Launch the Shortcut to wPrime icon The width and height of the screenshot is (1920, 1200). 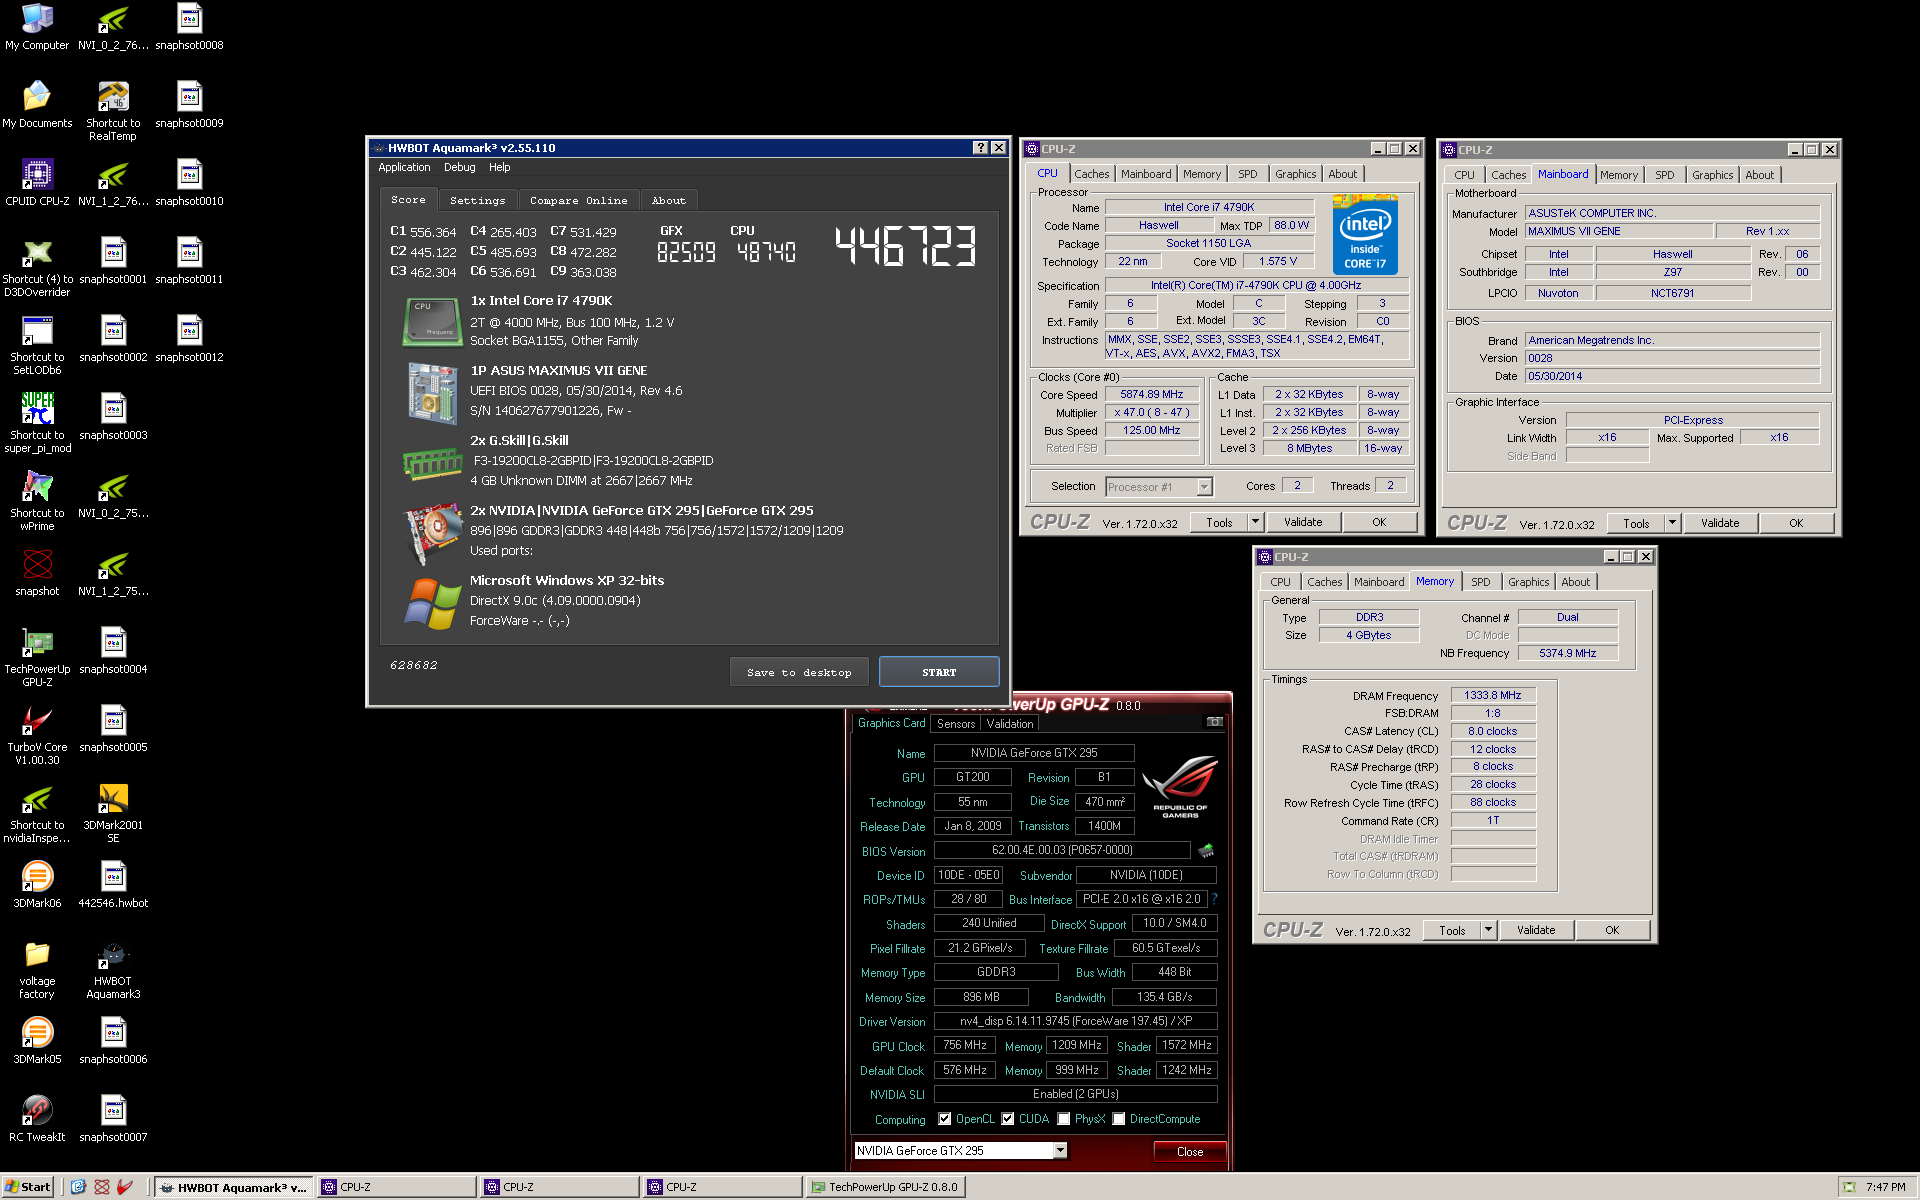coord(37,500)
